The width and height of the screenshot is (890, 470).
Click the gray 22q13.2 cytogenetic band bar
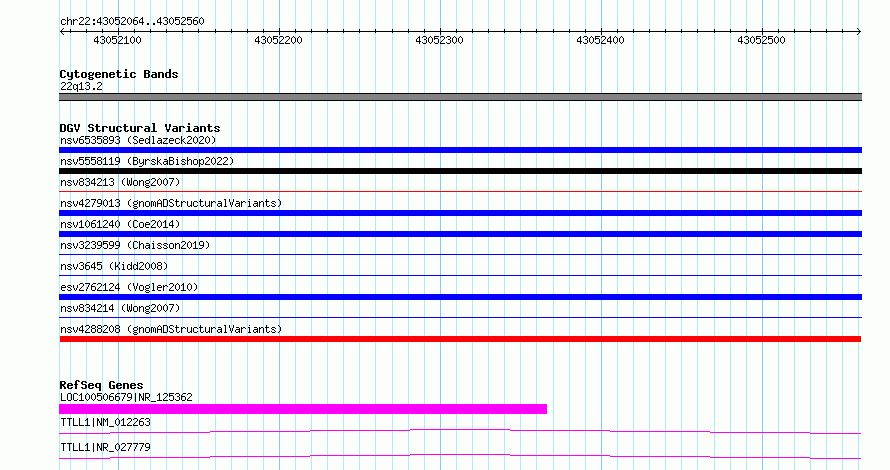coord(460,97)
